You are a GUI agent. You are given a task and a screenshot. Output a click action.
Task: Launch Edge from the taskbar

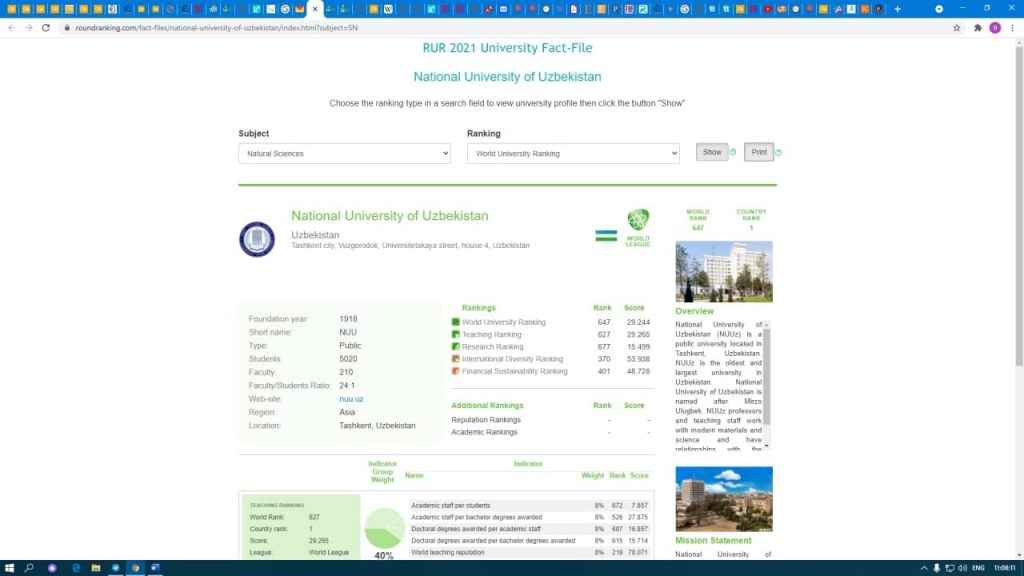point(76,568)
